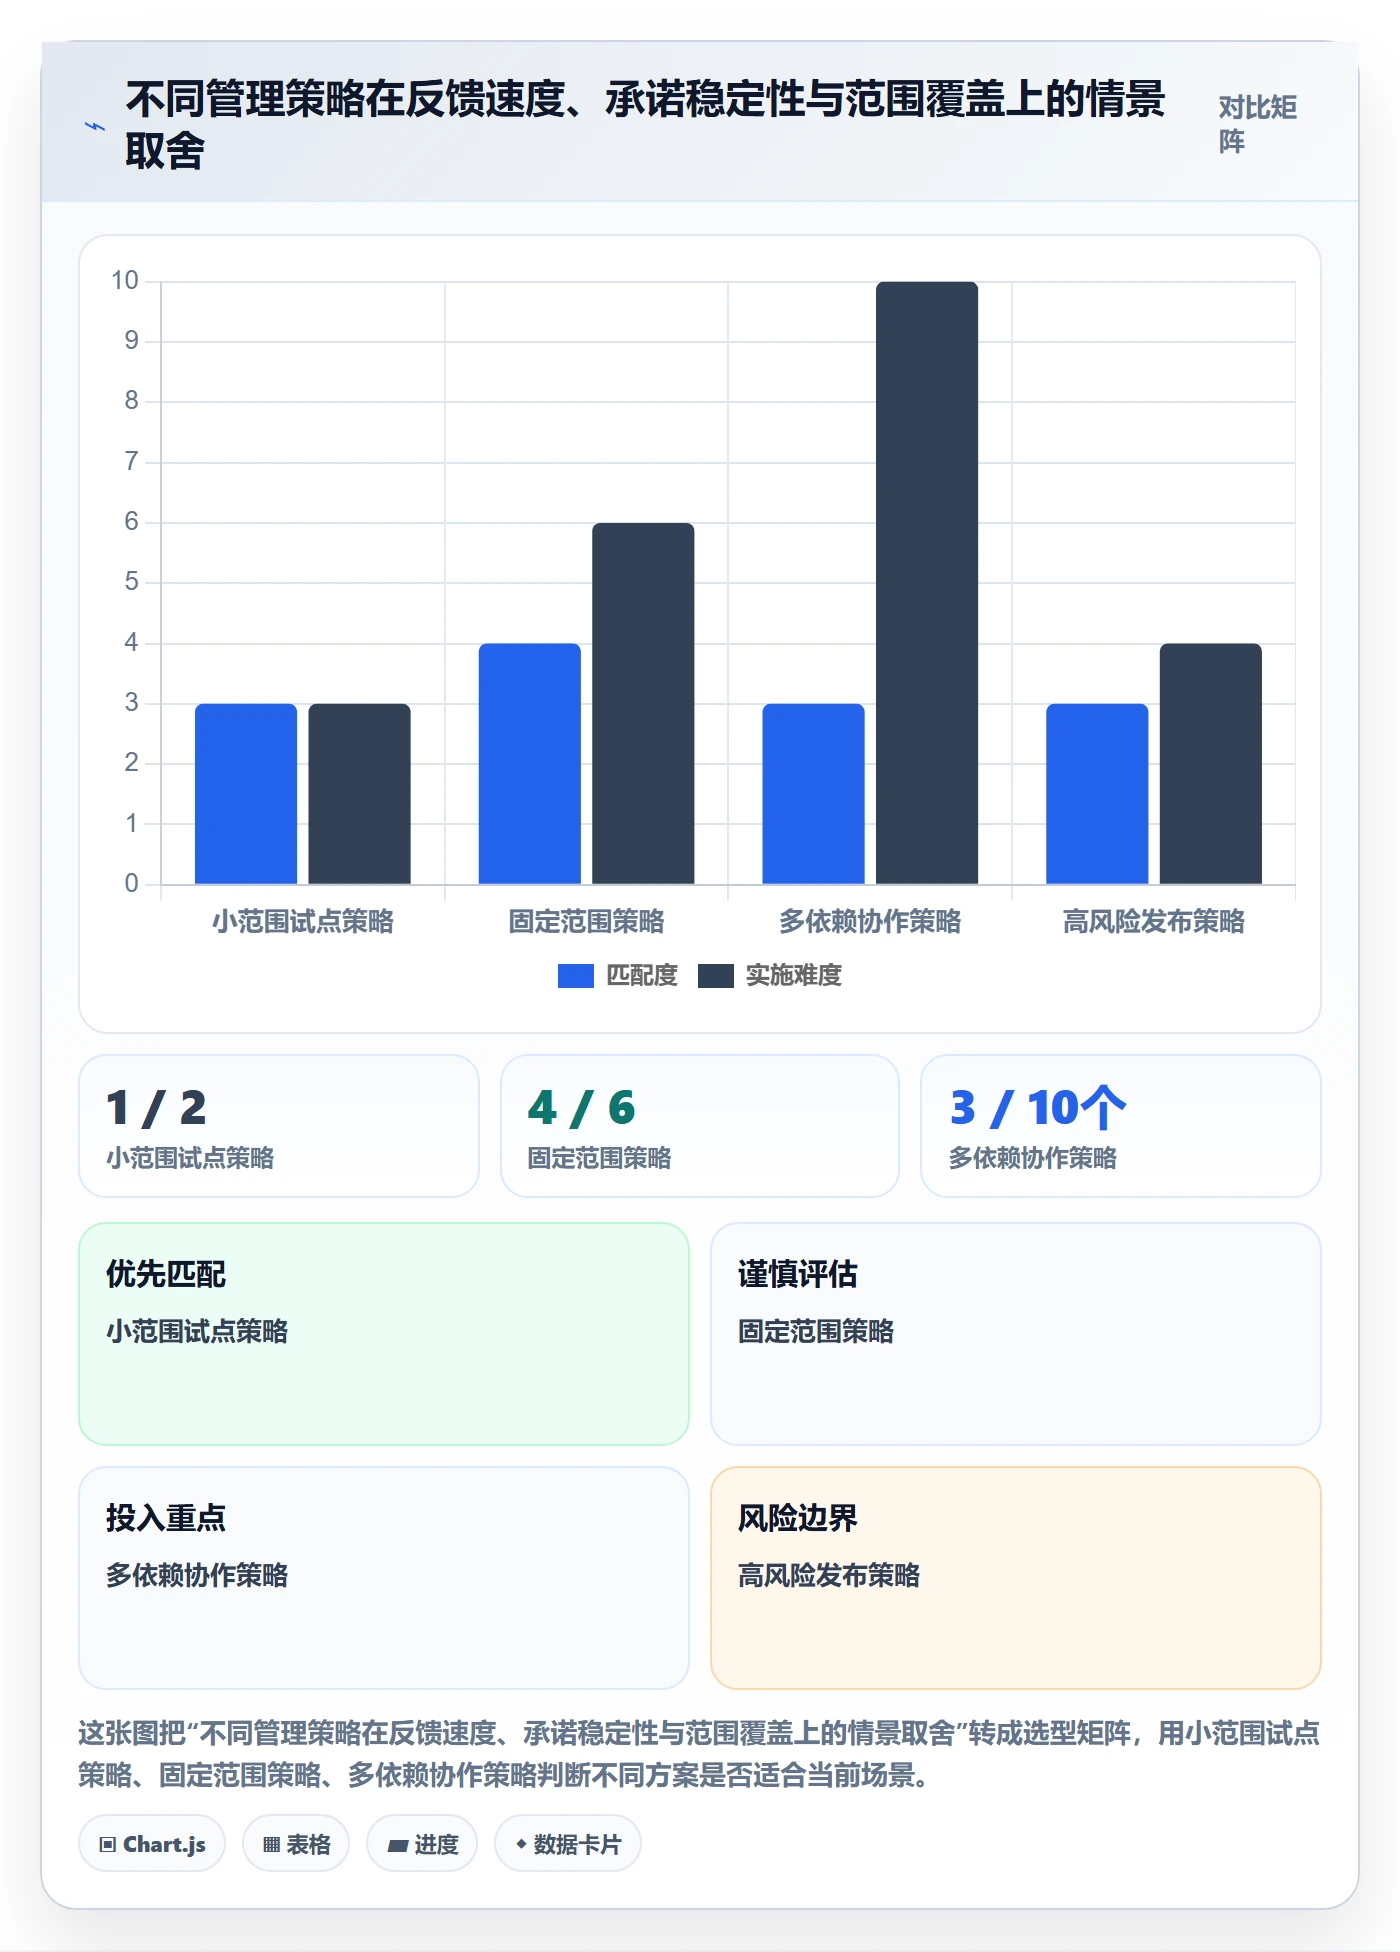Toggle the 实施难度 legend dark swatch
1400x1952 pixels.
click(715, 976)
